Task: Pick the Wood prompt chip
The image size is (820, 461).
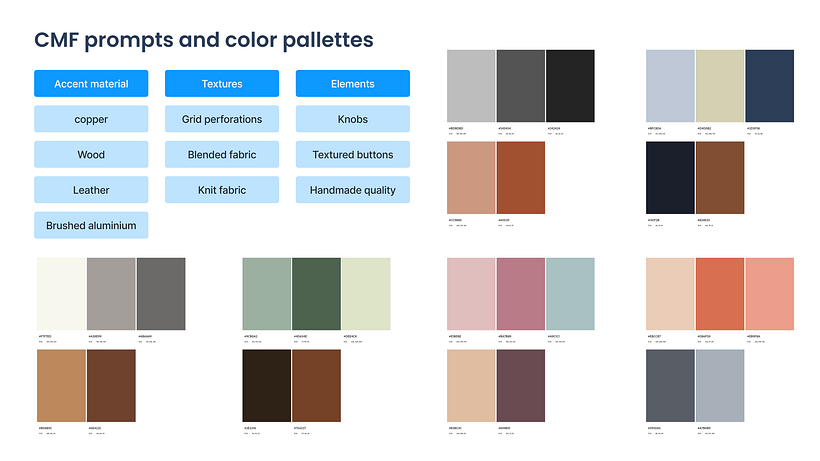Action: pyautogui.click(x=91, y=155)
